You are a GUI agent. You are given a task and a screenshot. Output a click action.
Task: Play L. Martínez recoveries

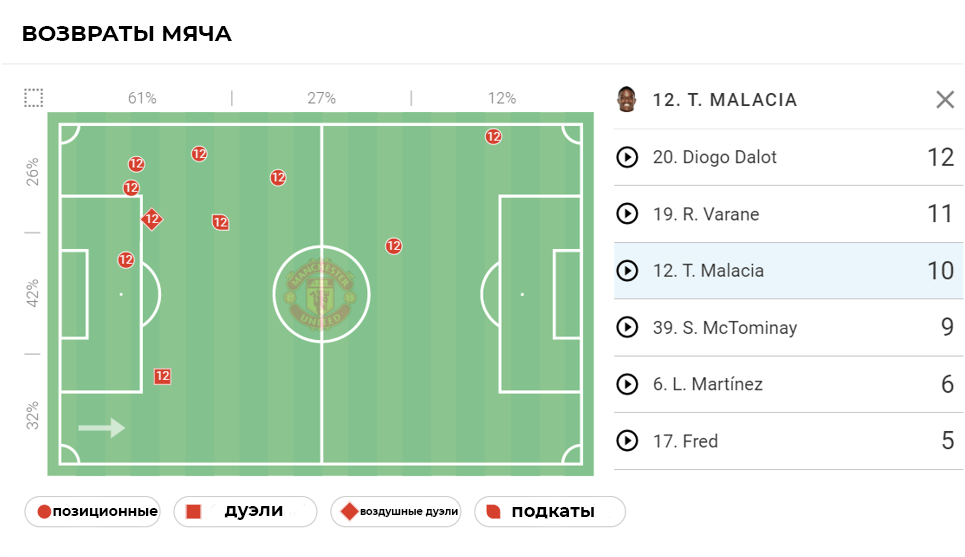click(x=627, y=384)
